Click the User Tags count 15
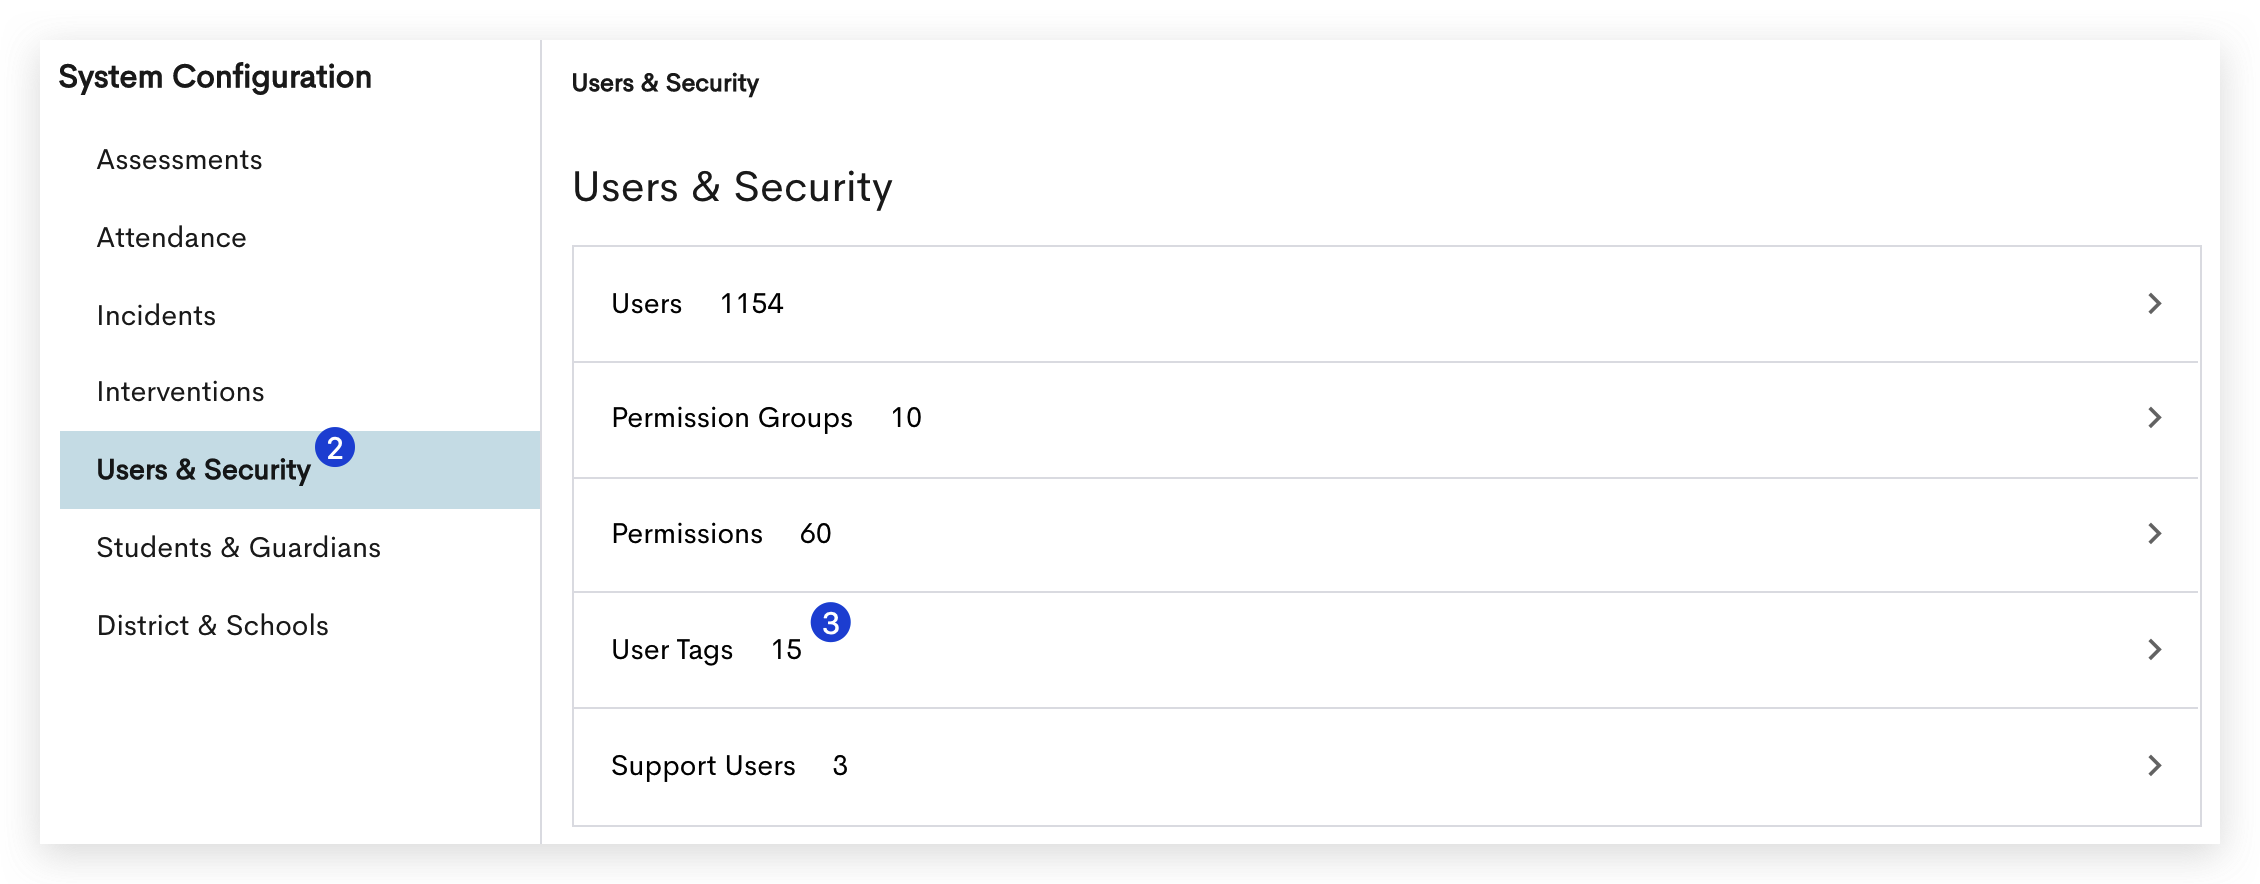Screen dimensions: 2260x884 click(x=786, y=650)
